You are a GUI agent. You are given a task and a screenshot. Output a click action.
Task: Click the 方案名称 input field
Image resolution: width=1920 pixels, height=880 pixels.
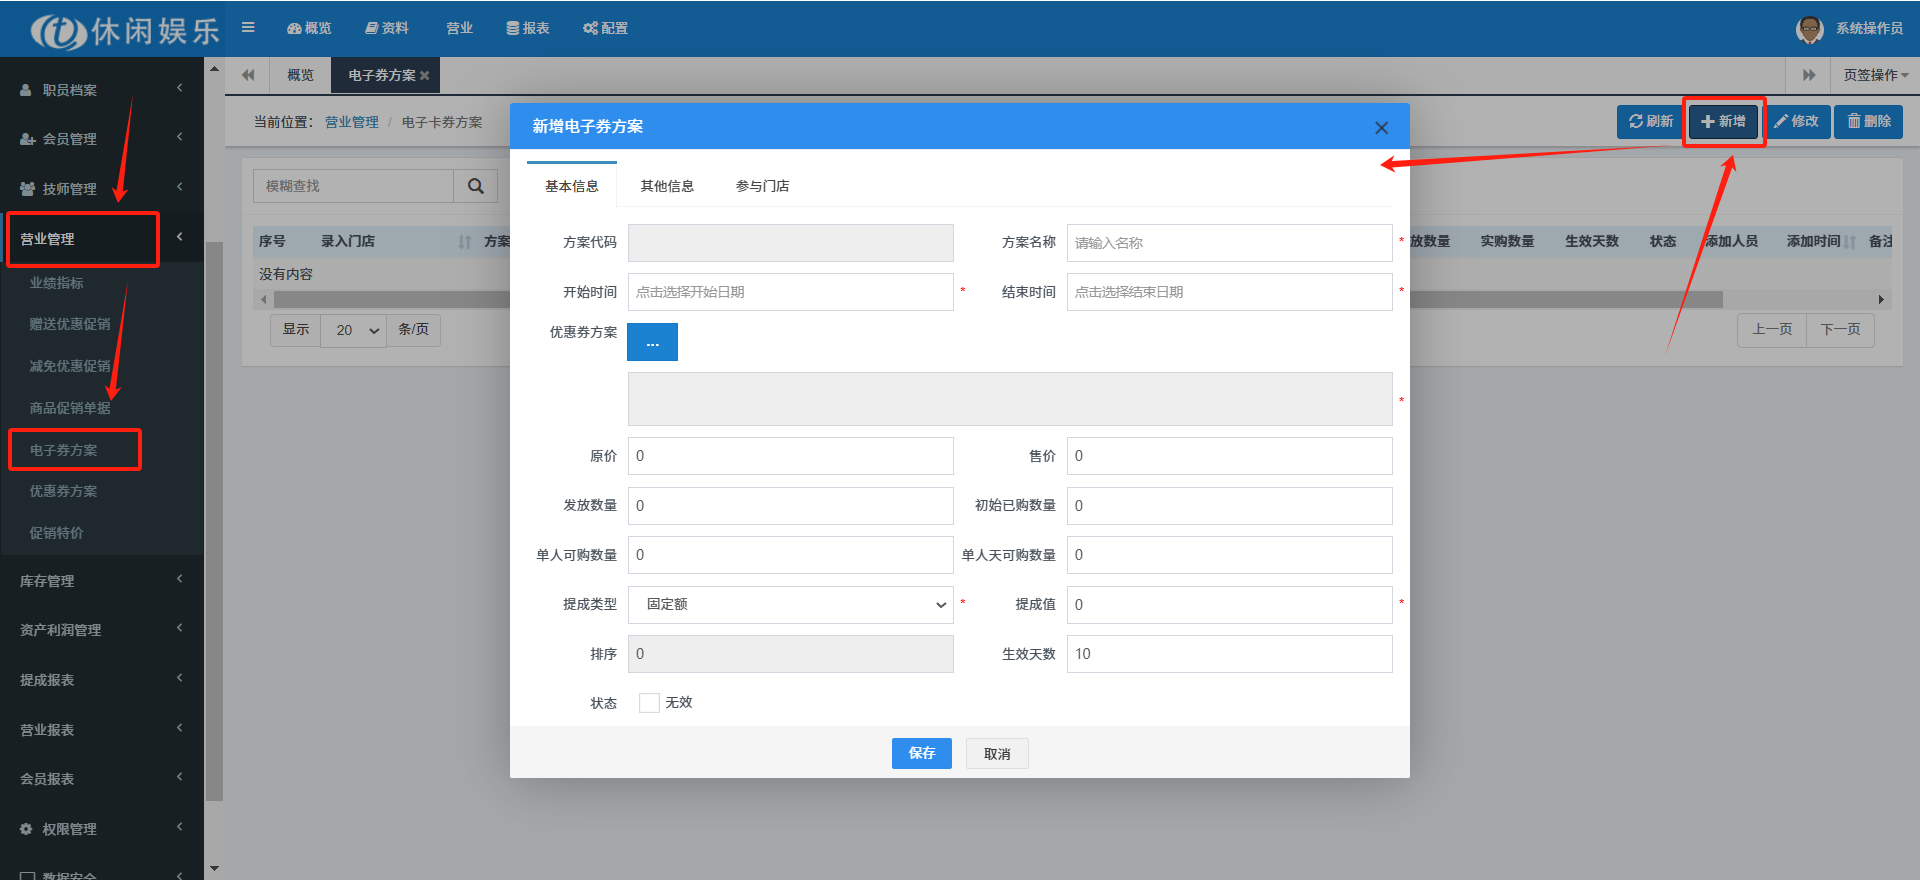point(1228,243)
